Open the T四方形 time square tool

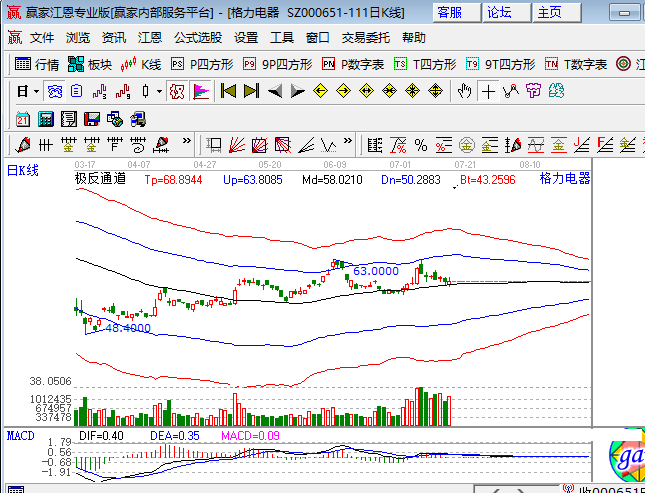point(425,64)
